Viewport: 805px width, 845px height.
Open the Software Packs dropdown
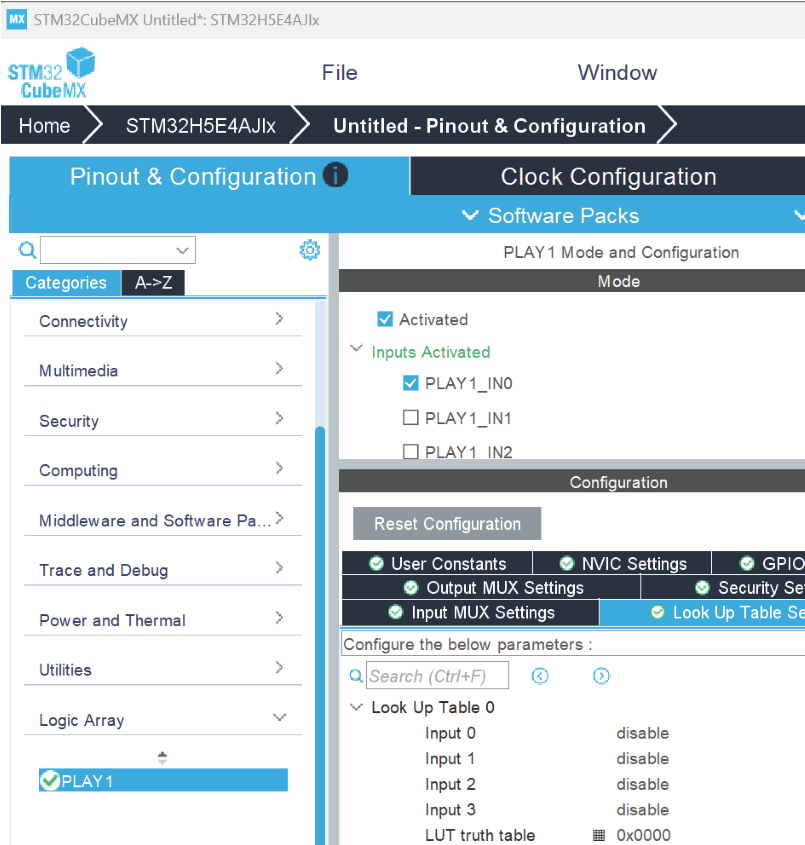tap(551, 216)
